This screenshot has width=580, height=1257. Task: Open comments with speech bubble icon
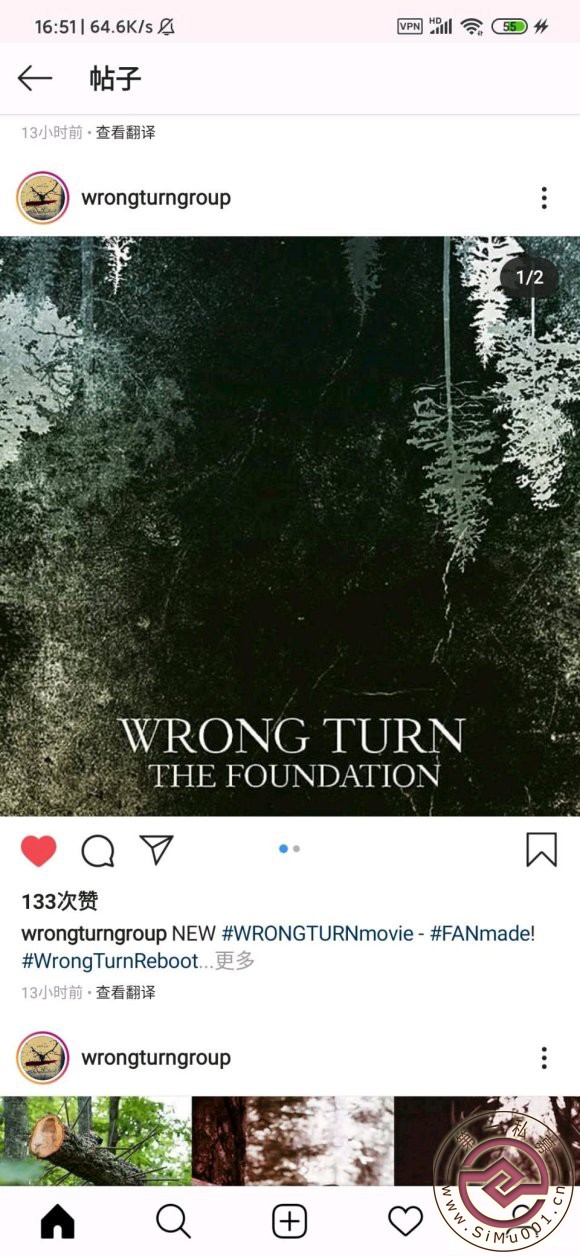pyautogui.click(x=98, y=851)
